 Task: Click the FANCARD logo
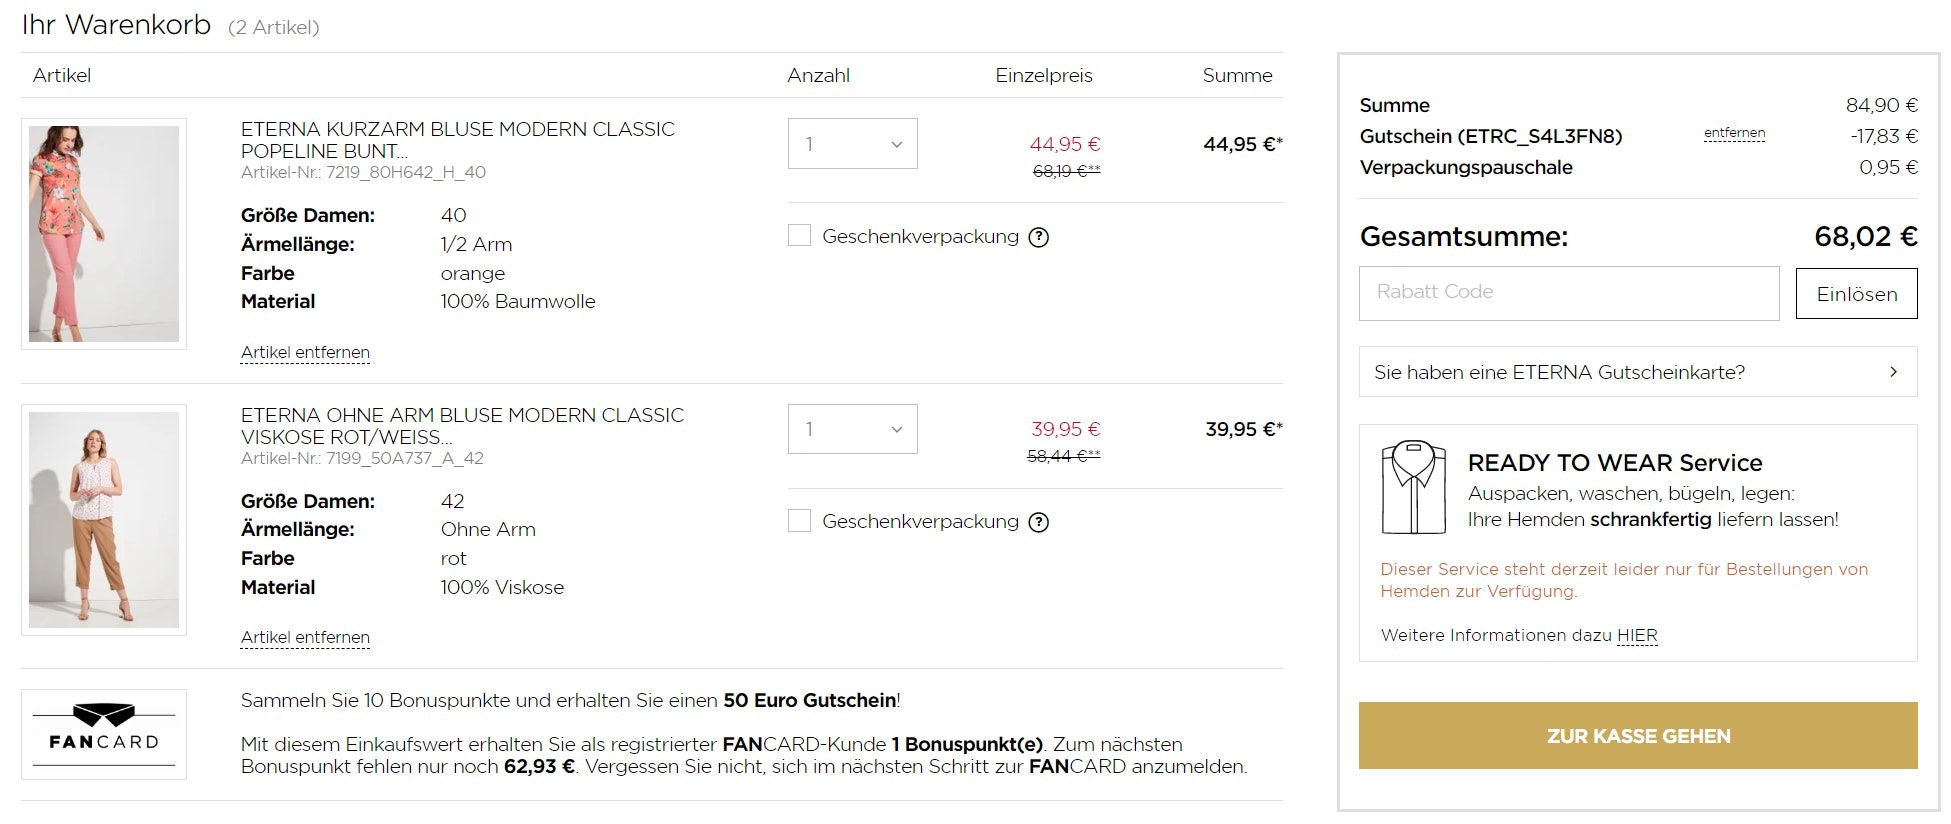click(104, 734)
